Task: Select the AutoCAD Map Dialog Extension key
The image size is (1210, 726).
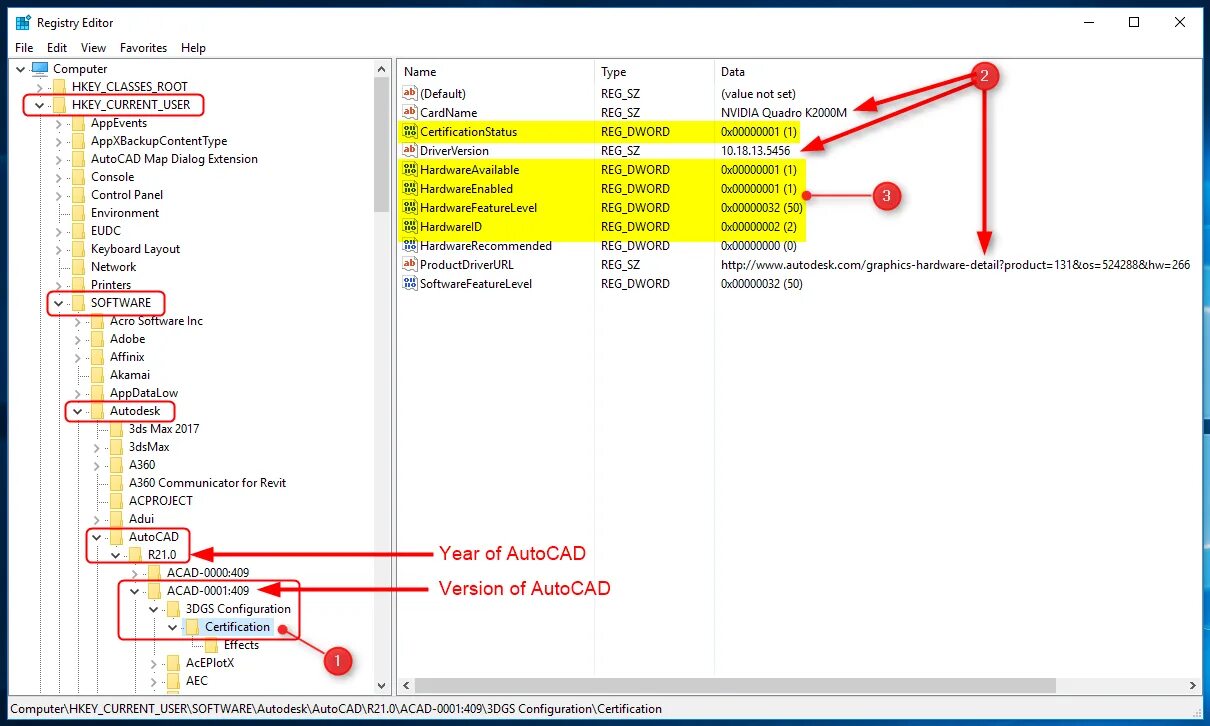Action: pyautogui.click(x=174, y=159)
